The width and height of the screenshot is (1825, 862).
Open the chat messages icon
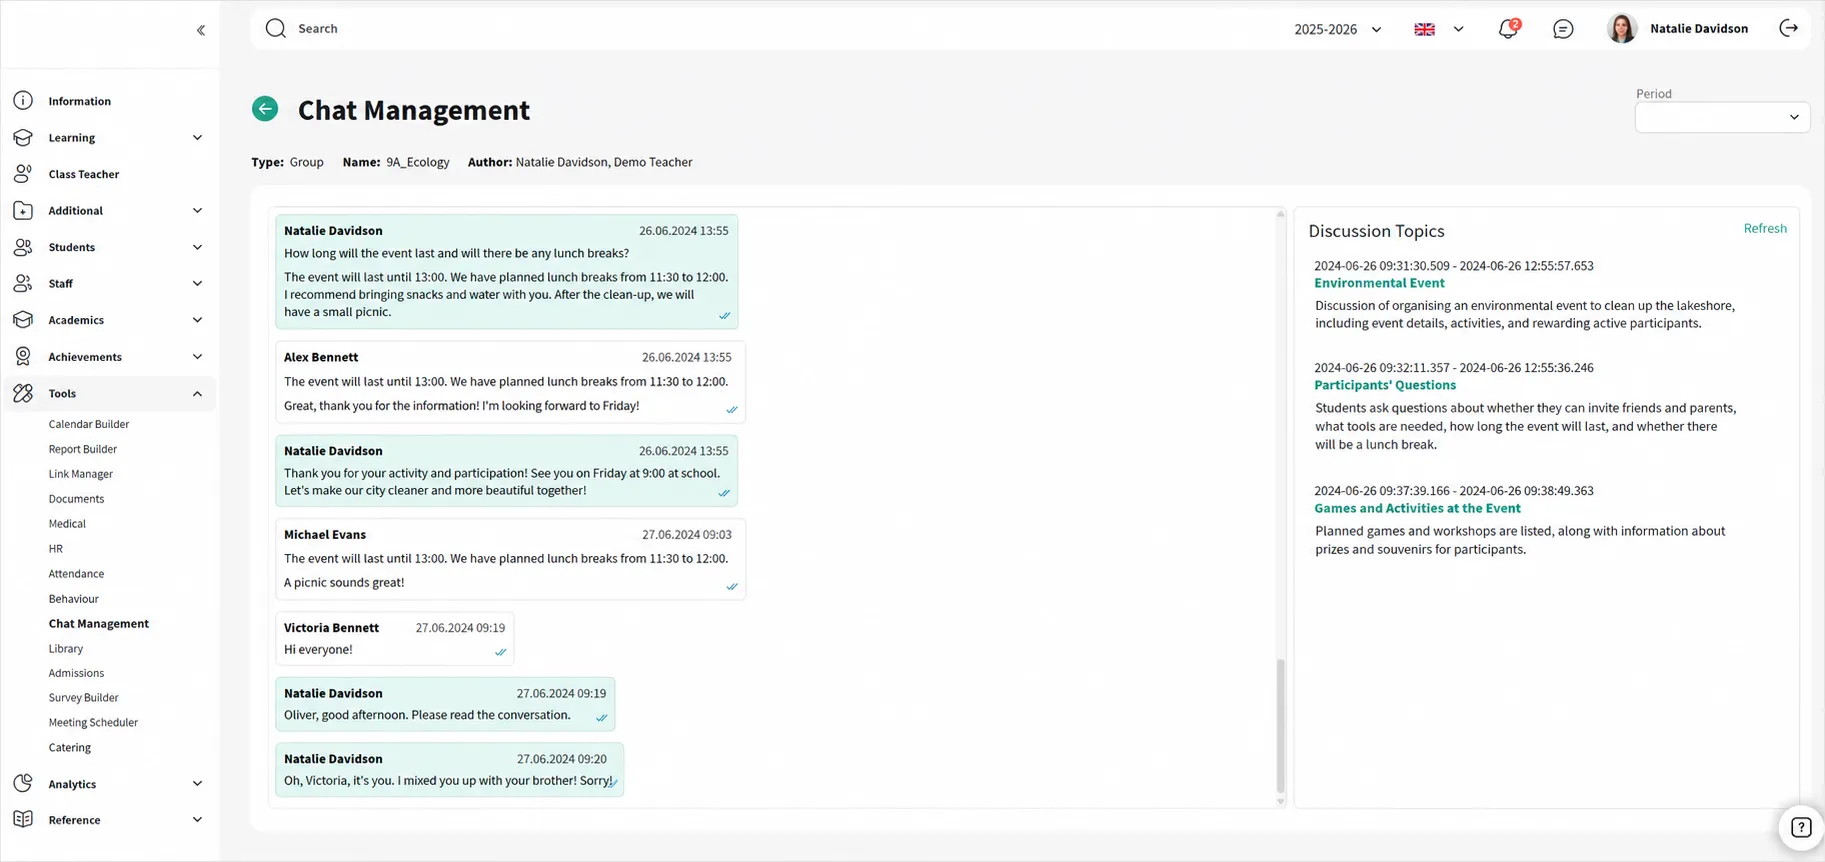click(1563, 29)
